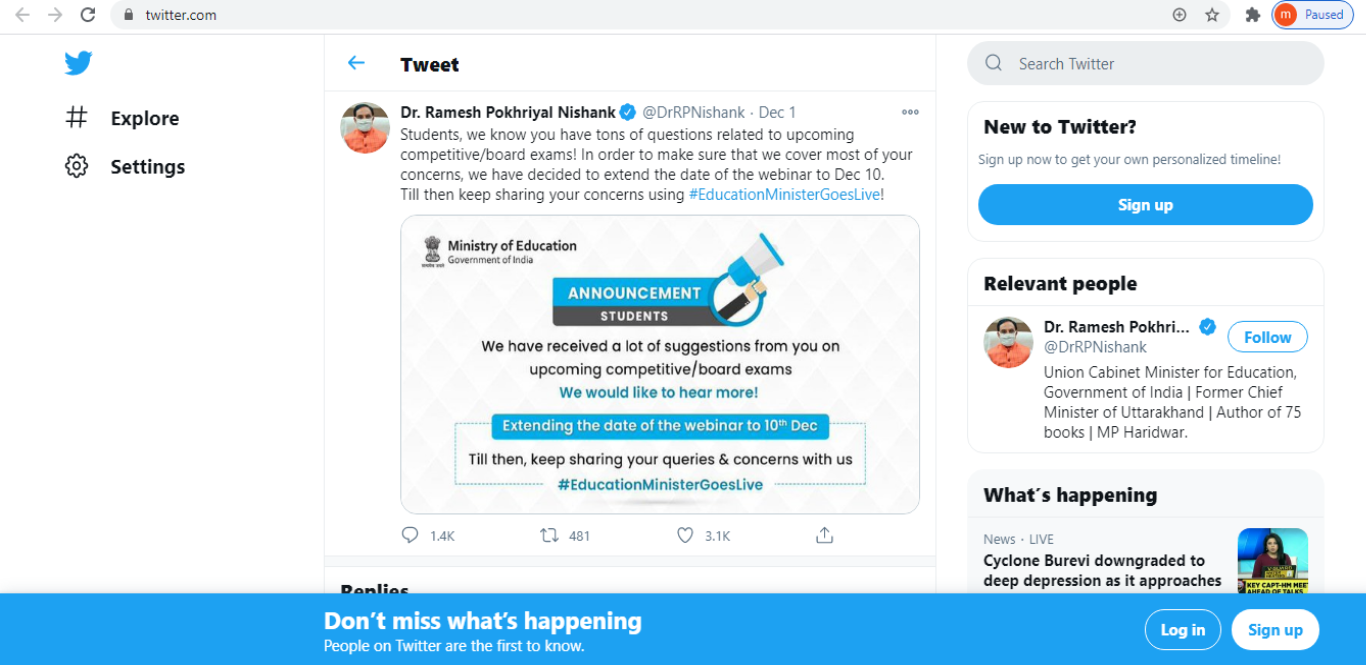Click the #EducationMinisterGoesLive hashtag link

point(785,195)
